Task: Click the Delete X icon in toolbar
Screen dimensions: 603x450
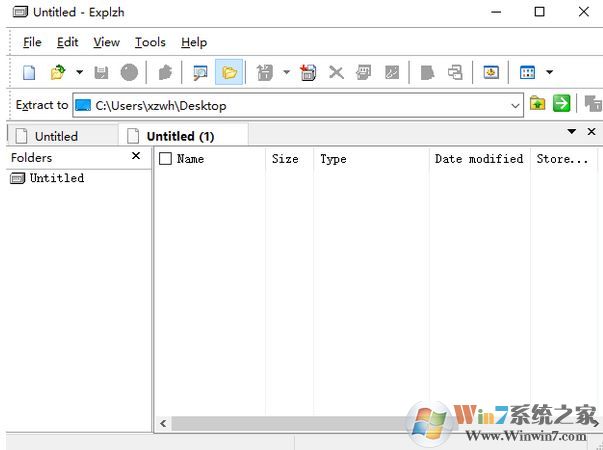Action: click(336, 72)
